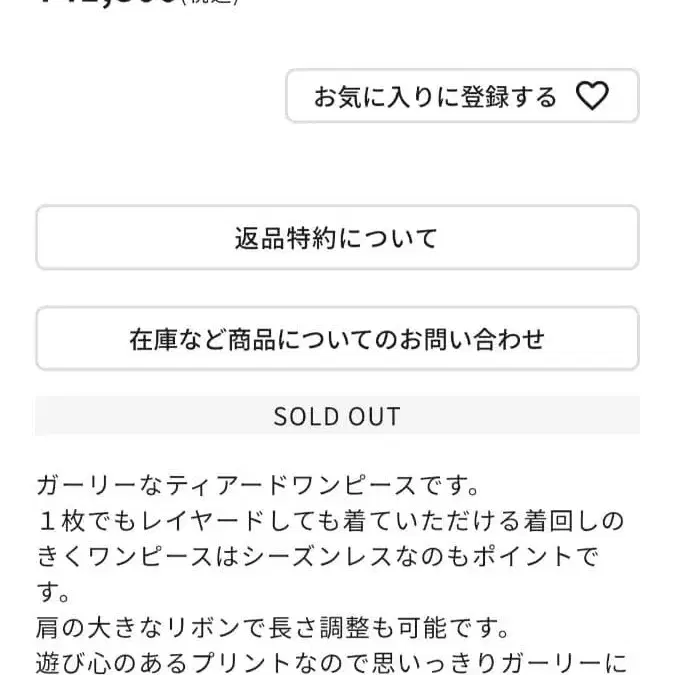
Task: Click the line starting with 遊び心のあるプリント
Action: (330, 664)
